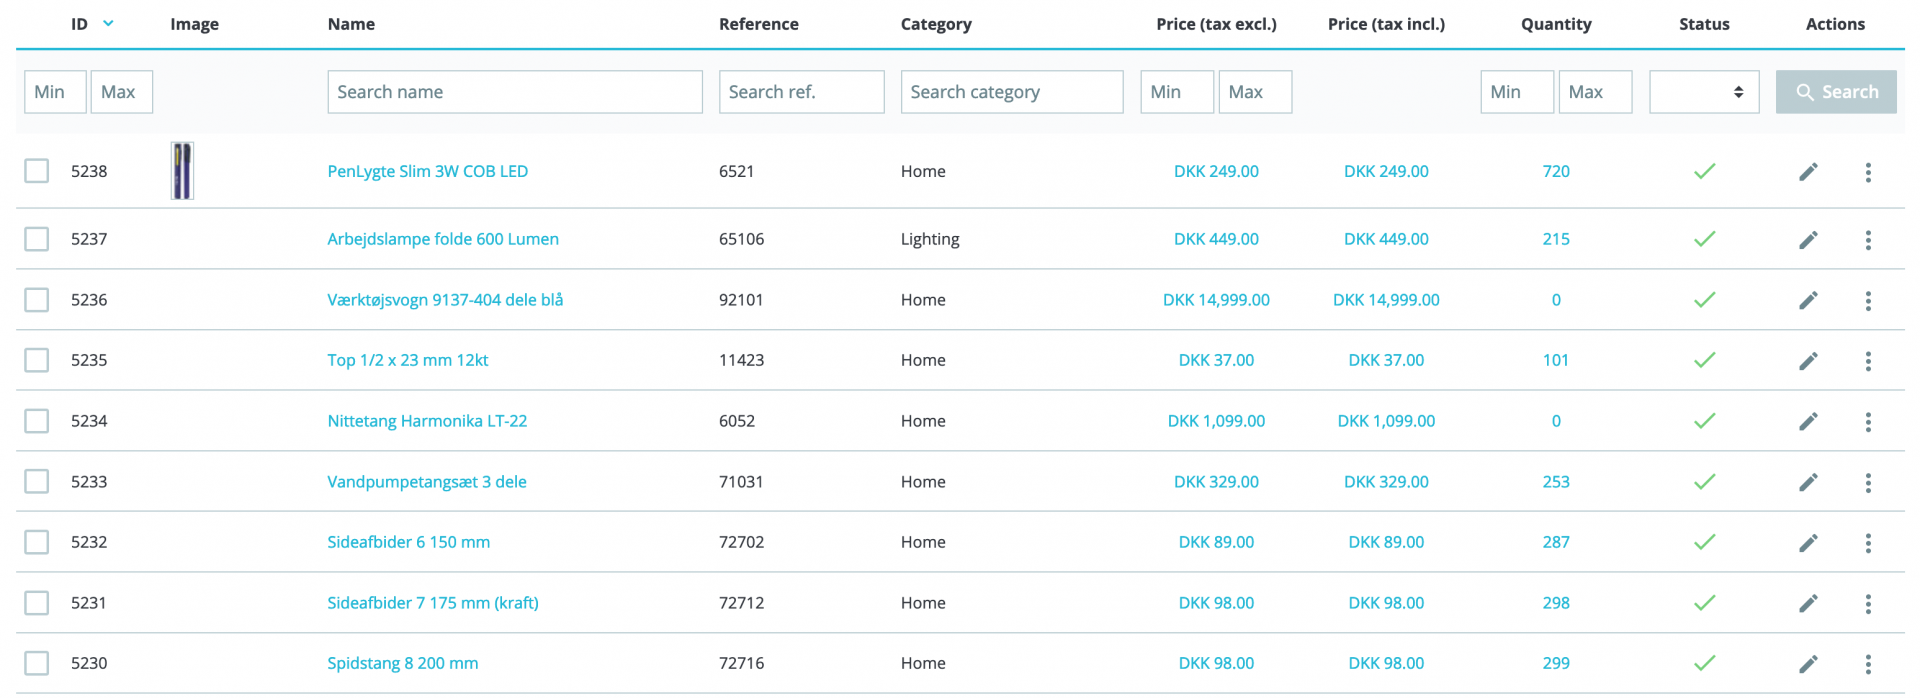Edit PenLygte Slim 3W COB LED with pencil icon
1920x698 pixels.
pyautogui.click(x=1808, y=172)
